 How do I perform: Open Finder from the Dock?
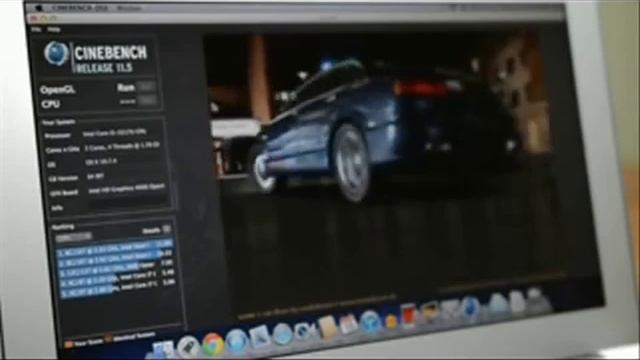point(163,351)
